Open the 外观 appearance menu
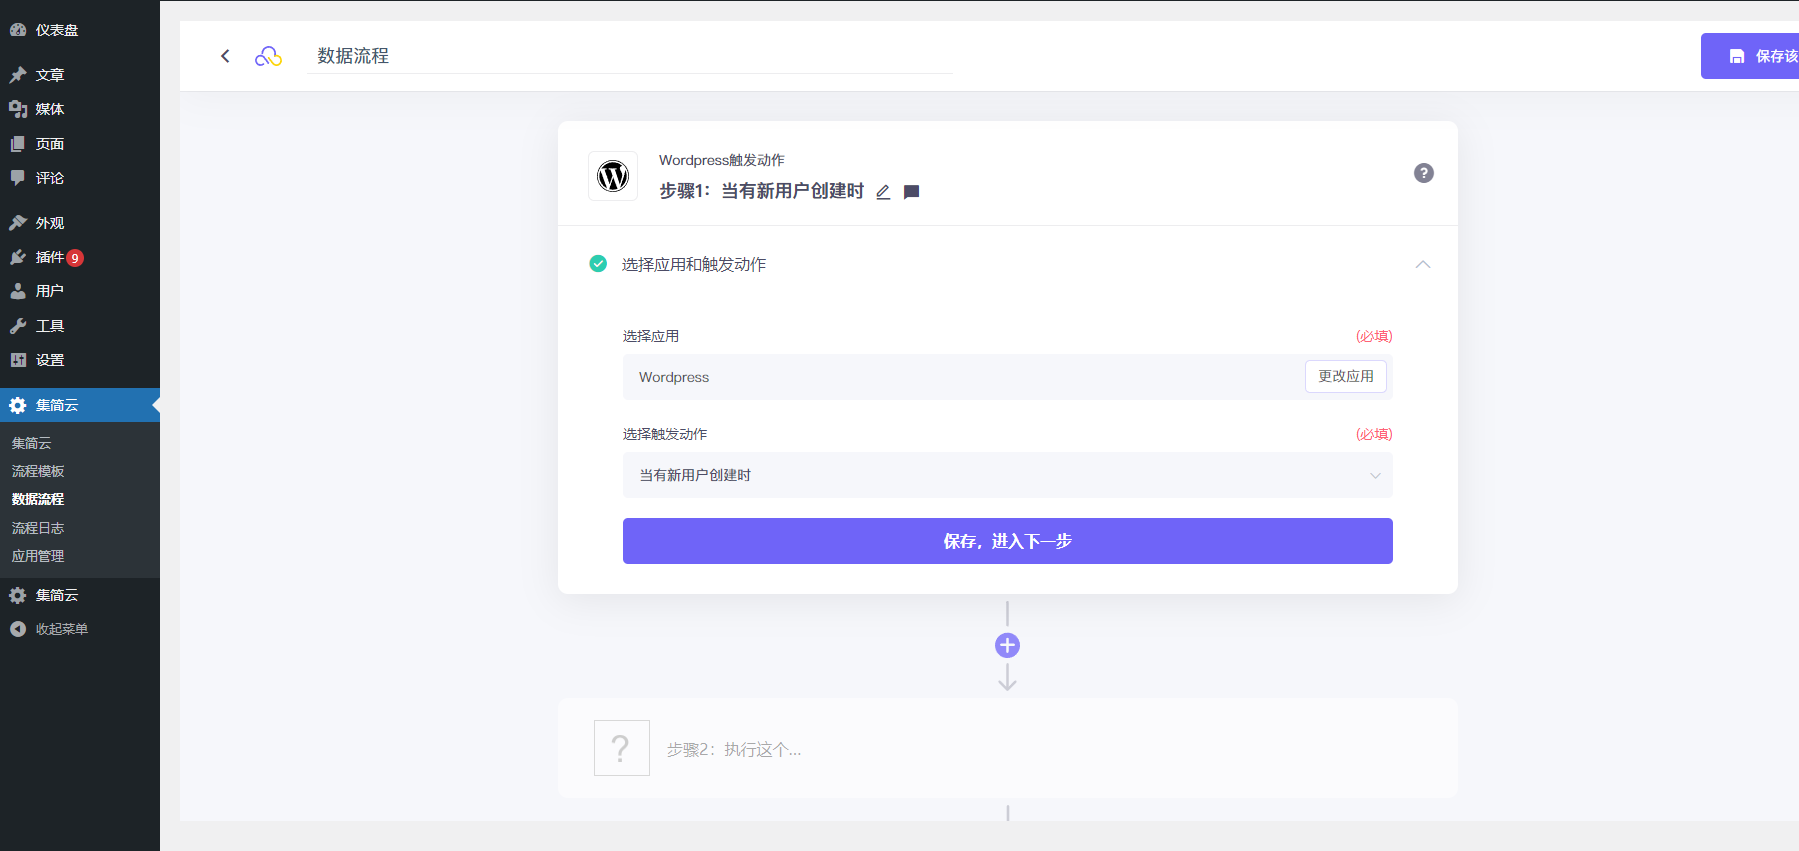 click(x=80, y=223)
